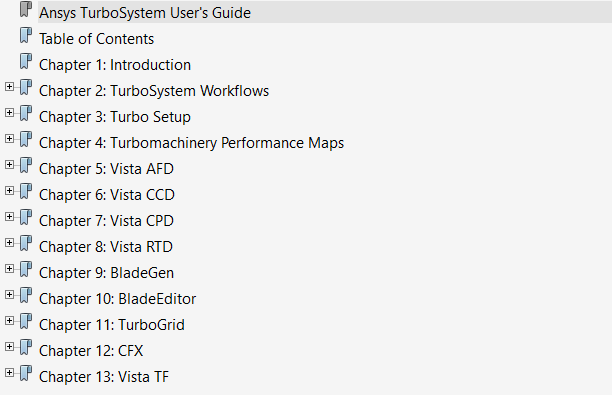The image size is (612, 395).
Task: Open Chapter 9: BladeGen text label
Action: [x=106, y=273]
